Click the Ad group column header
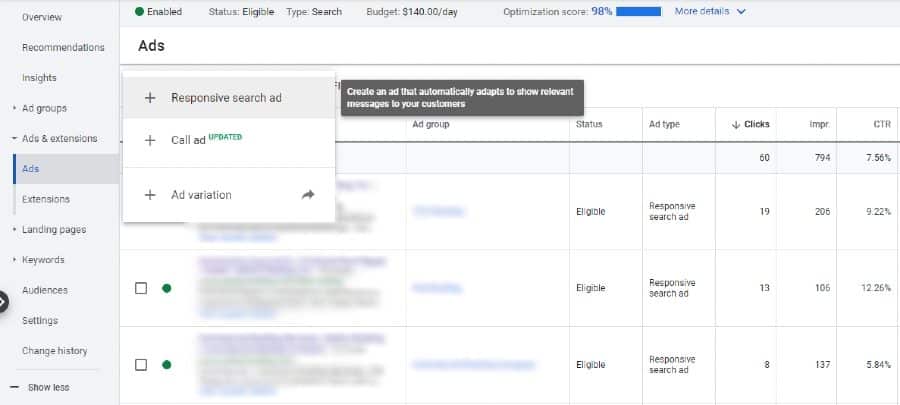The height and width of the screenshot is (405, 900). [430, 124]
